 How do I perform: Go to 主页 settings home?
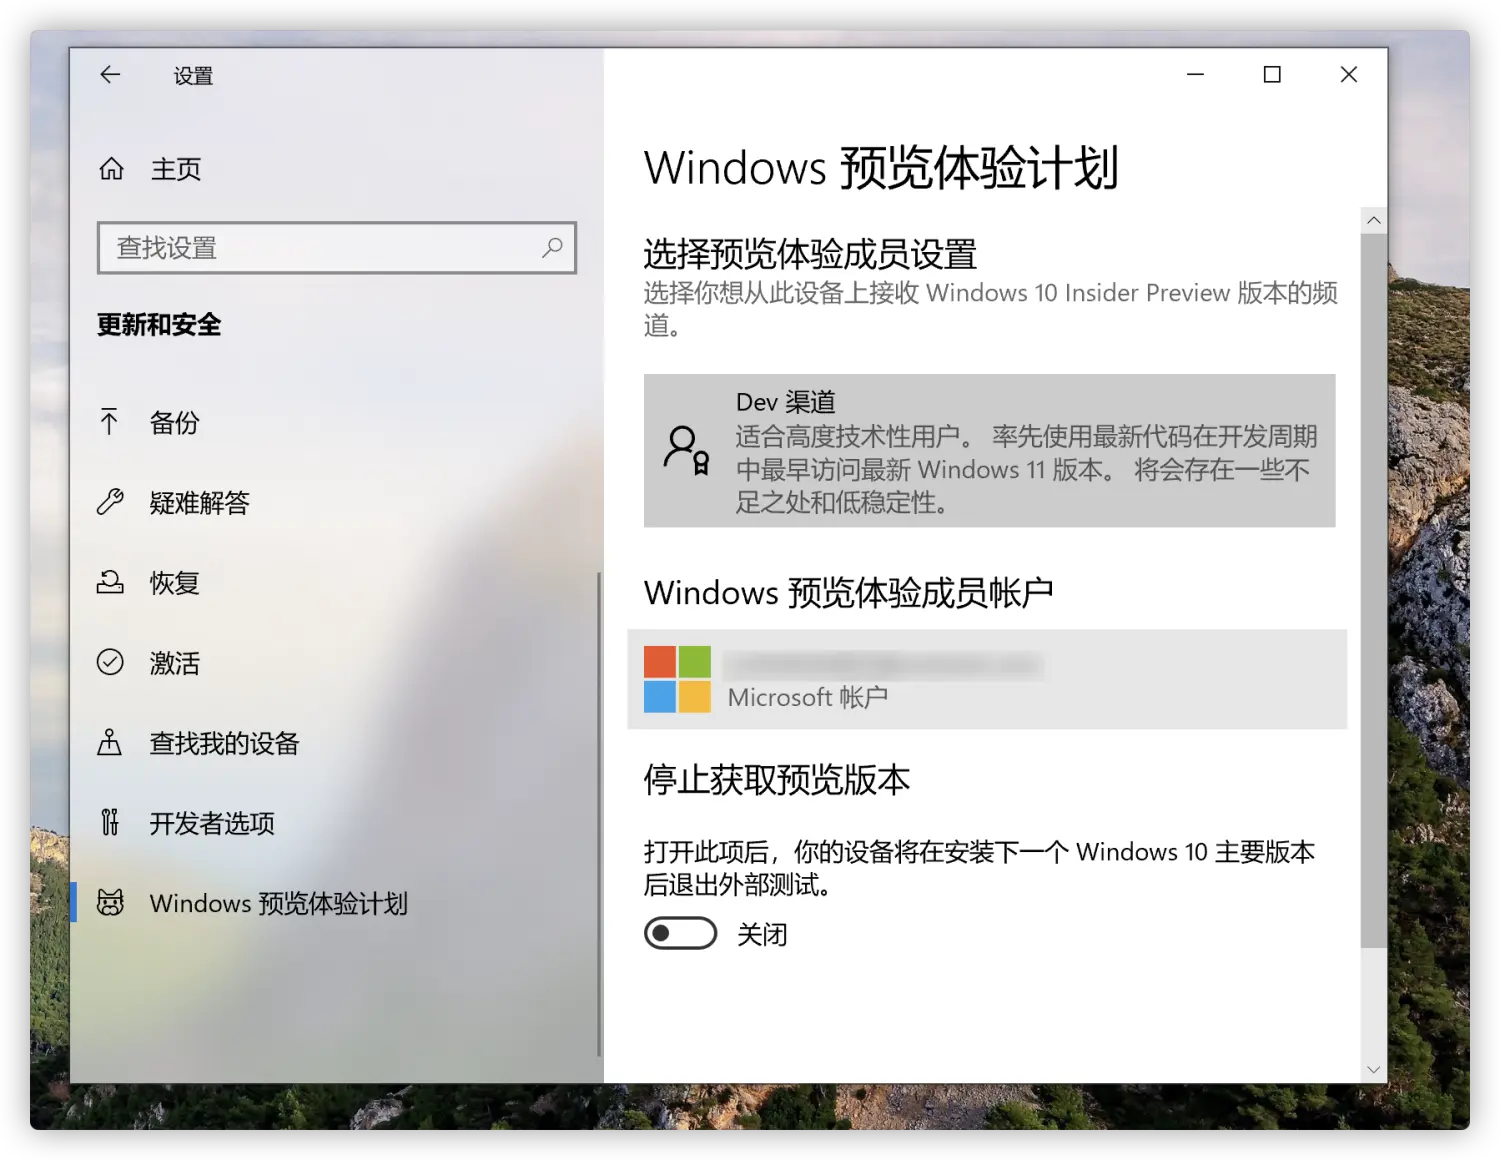click(x=335, y=169)
